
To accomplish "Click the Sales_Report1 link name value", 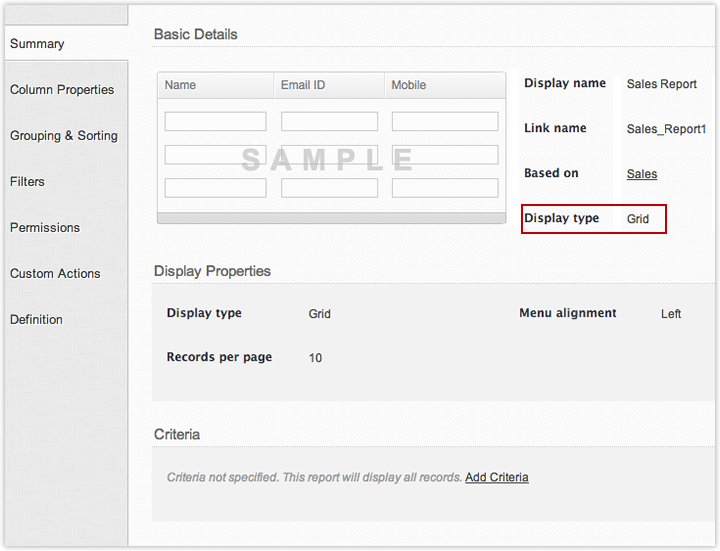I will [666, 129].
